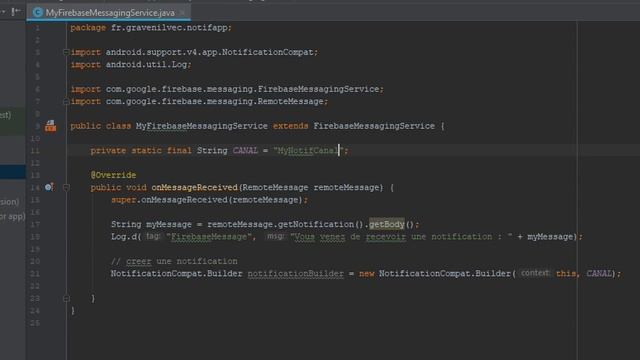Click the android.util.Log import line
The height and width of the screenshot is (360, 640).
[x=131, y=64]
